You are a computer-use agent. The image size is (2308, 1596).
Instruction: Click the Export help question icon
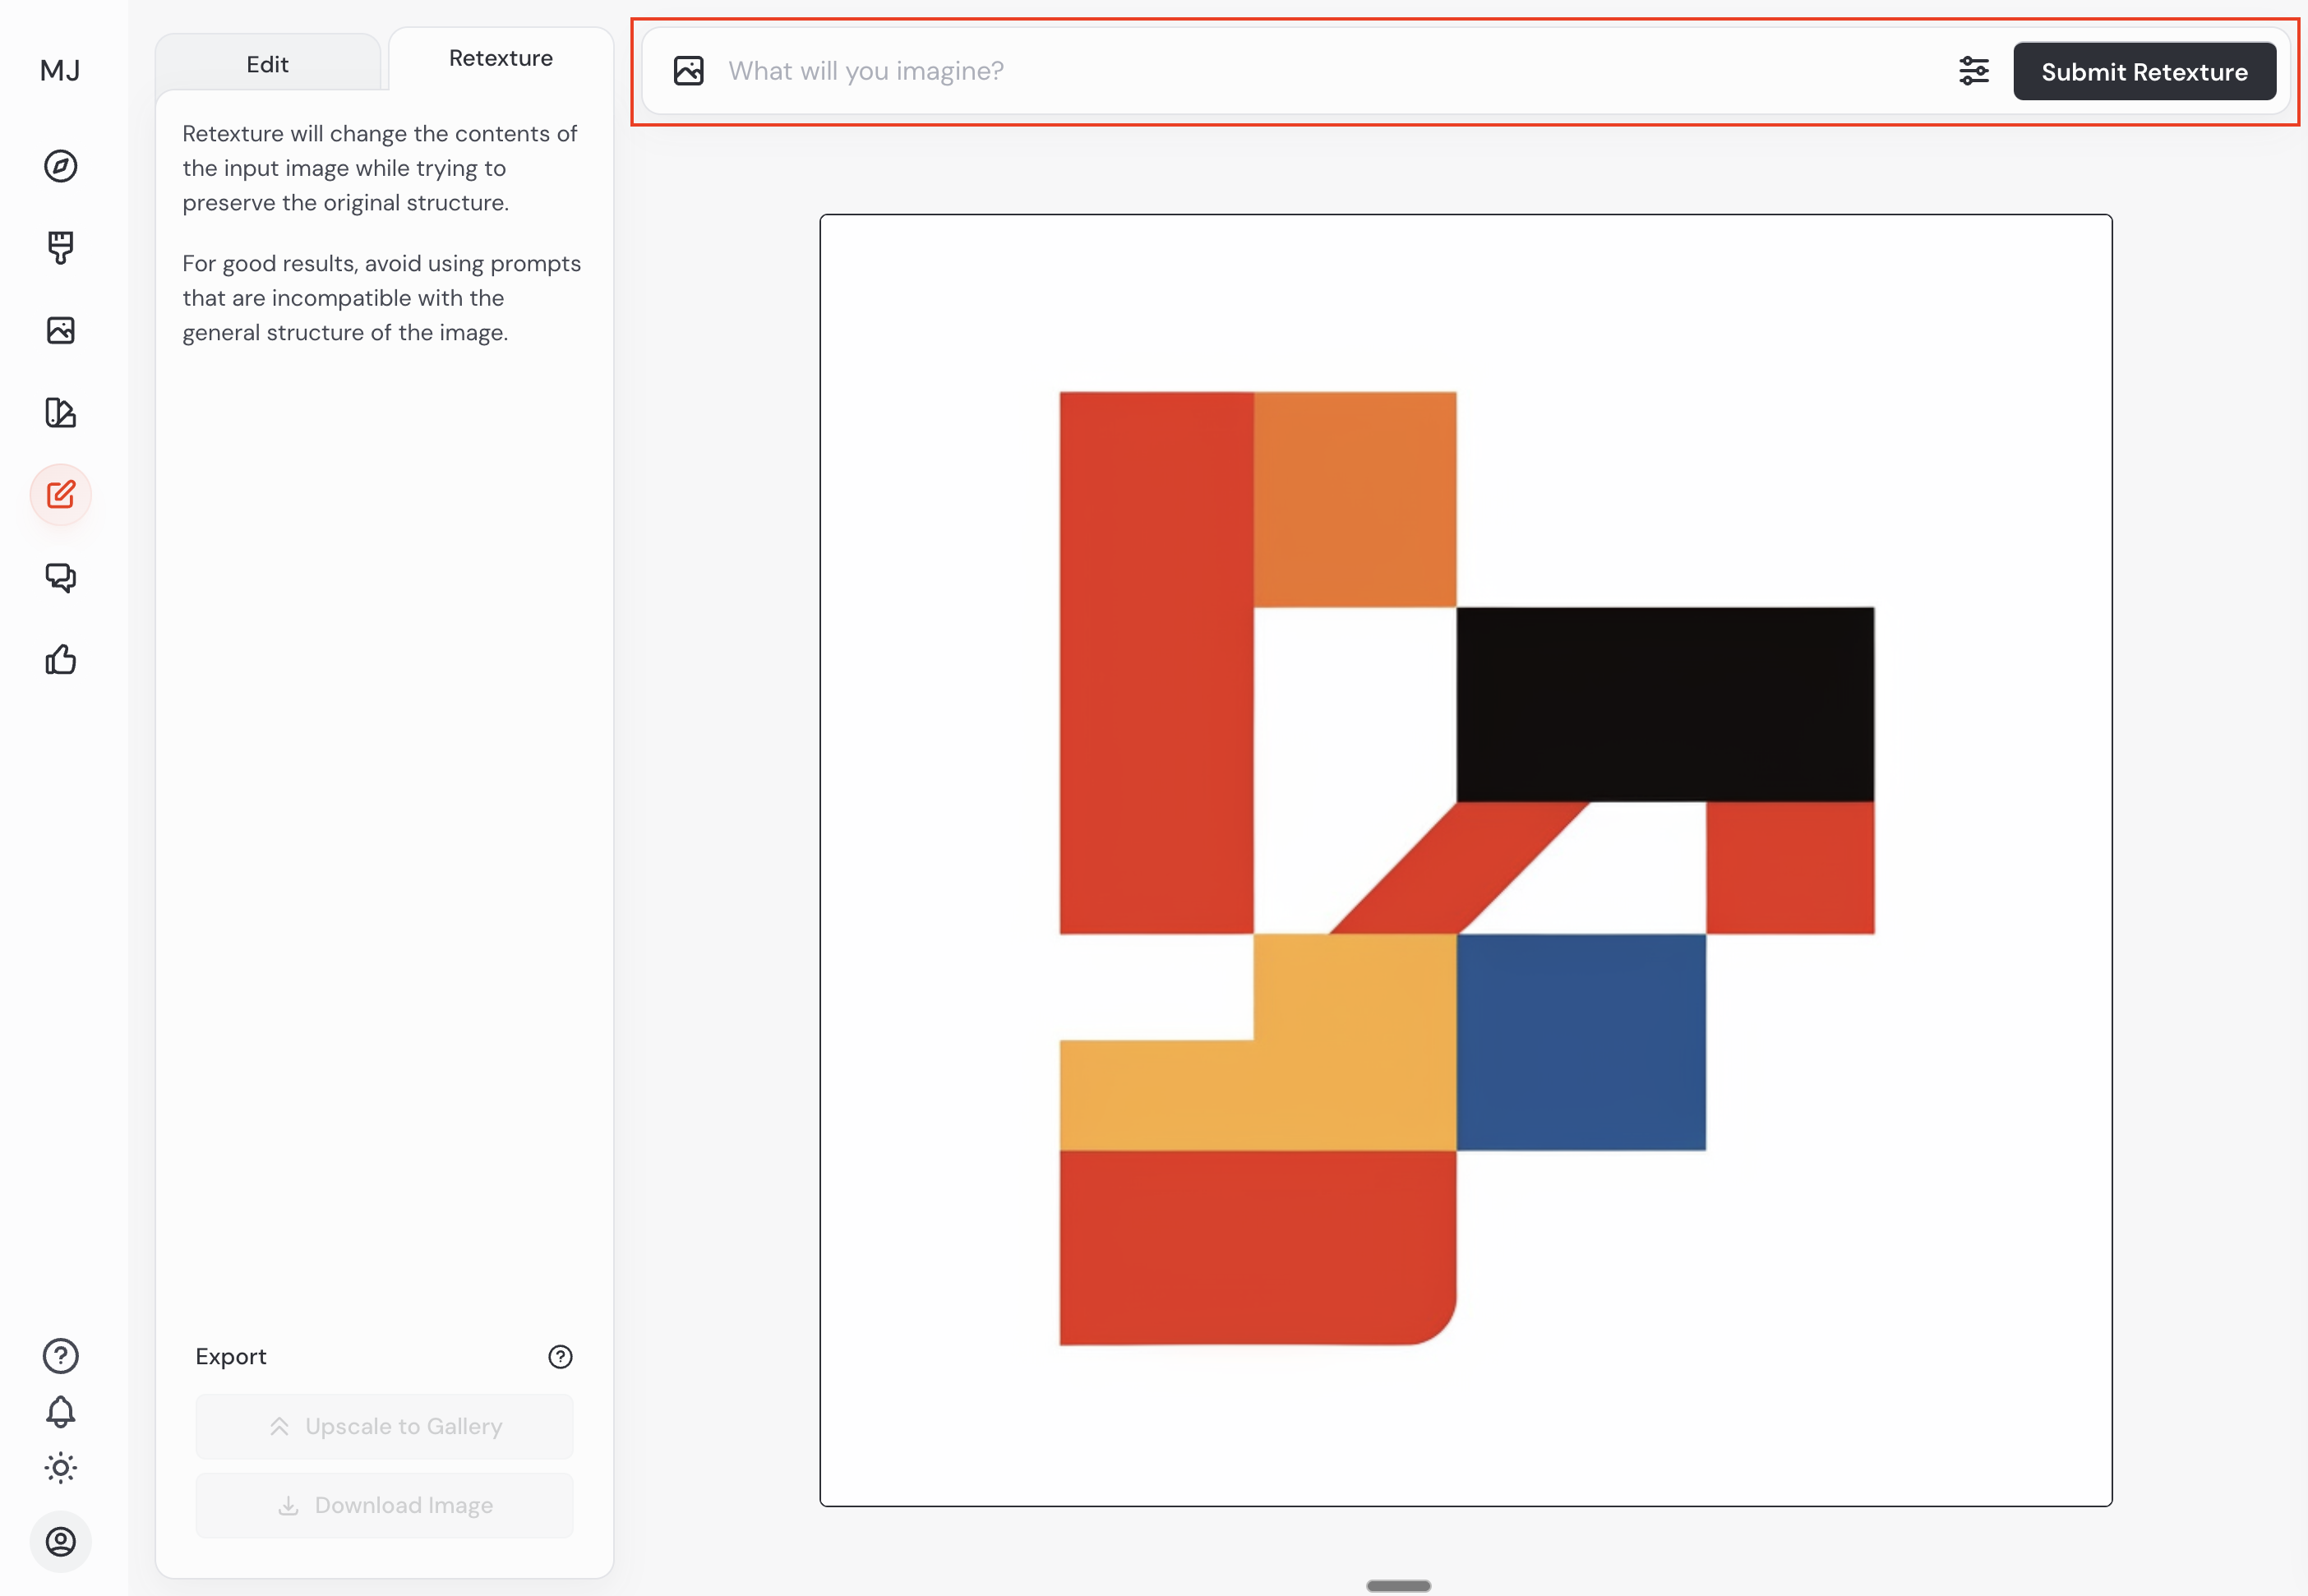point(560,1357)
